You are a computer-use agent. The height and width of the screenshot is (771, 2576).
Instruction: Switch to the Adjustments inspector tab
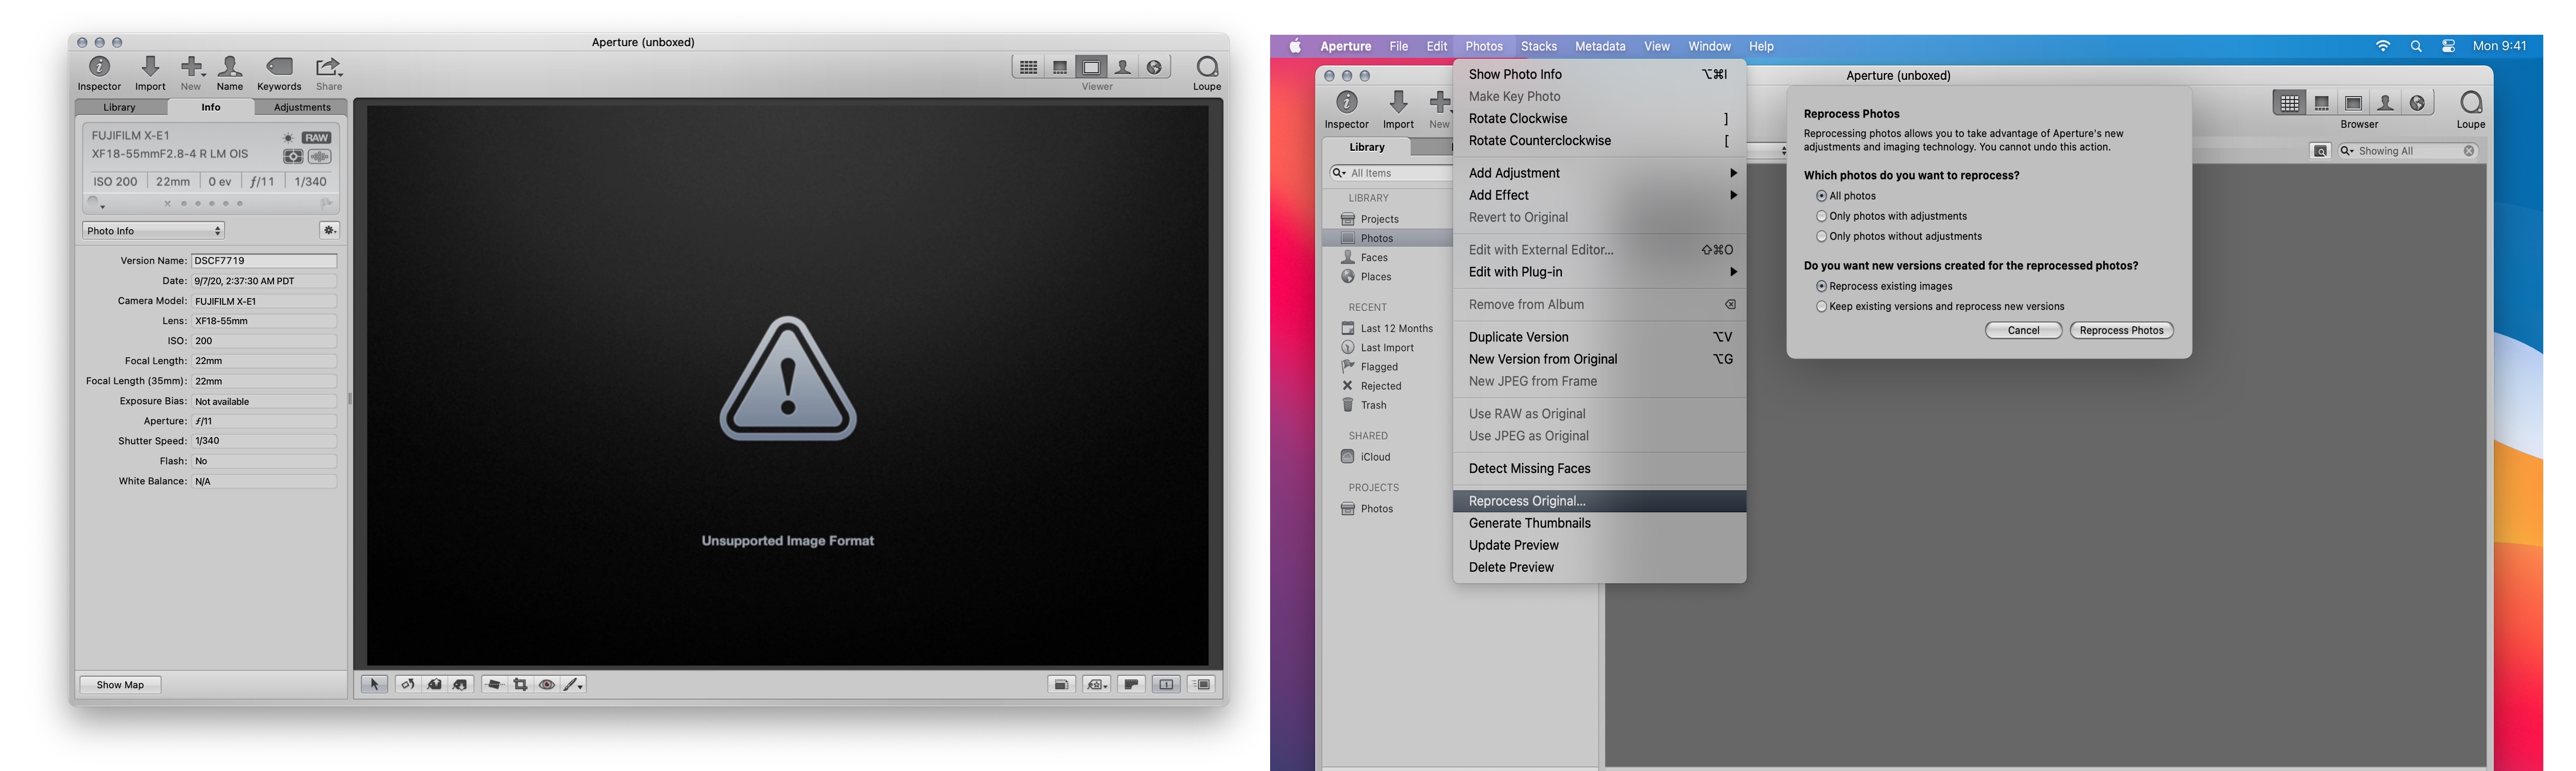coord(302,107)
